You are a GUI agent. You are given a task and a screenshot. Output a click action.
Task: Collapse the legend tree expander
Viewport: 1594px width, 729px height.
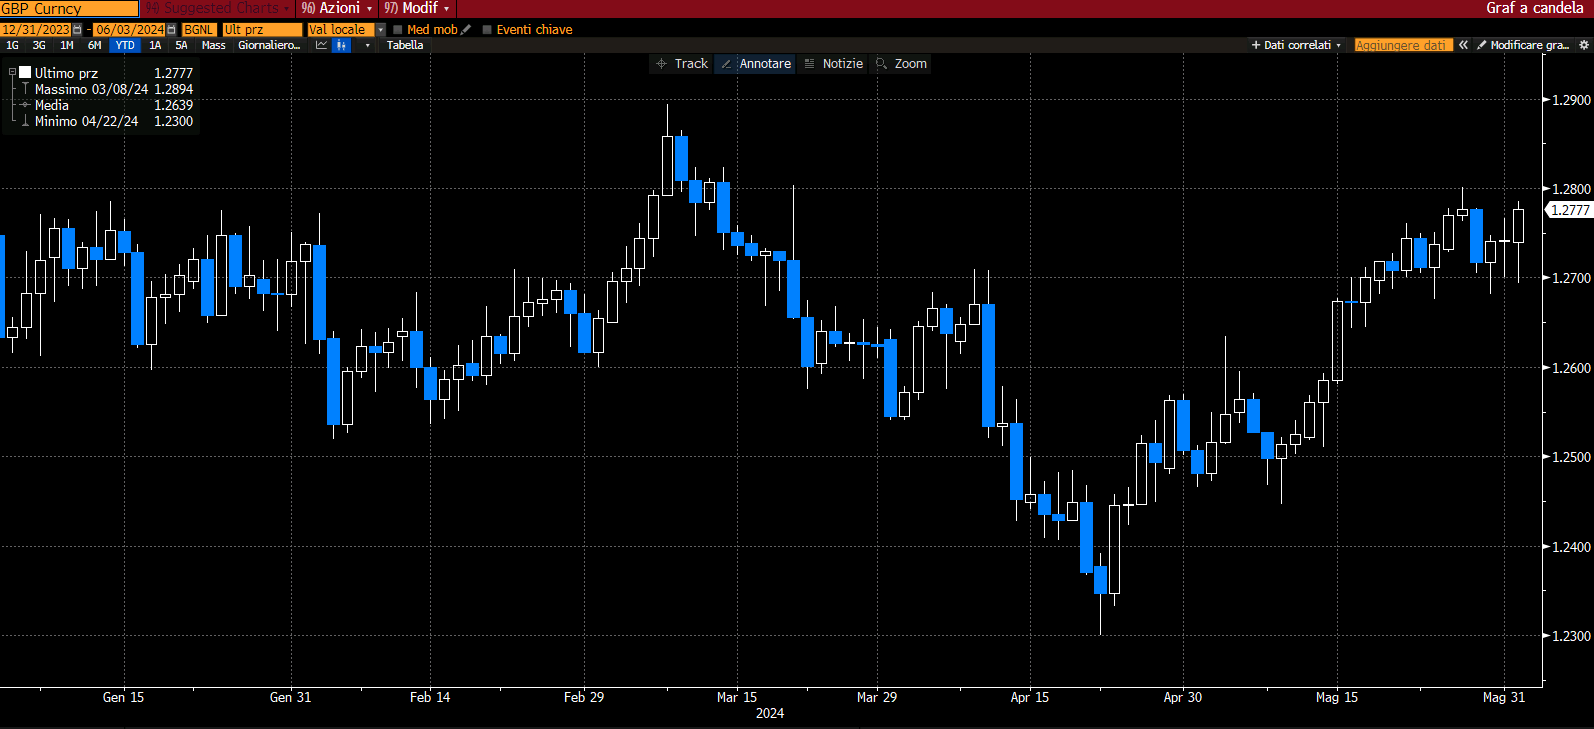pyautogui.click(x=12, y=73)
